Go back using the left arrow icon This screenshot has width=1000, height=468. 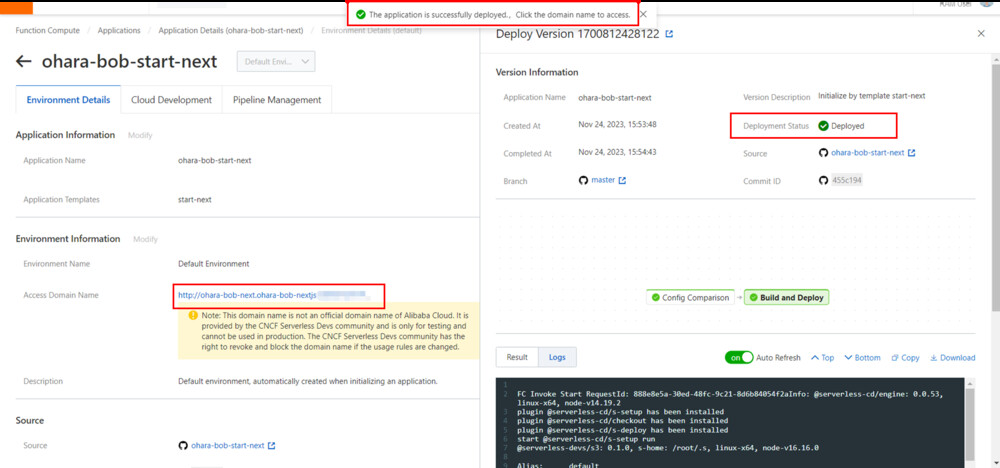pos(24,61)
